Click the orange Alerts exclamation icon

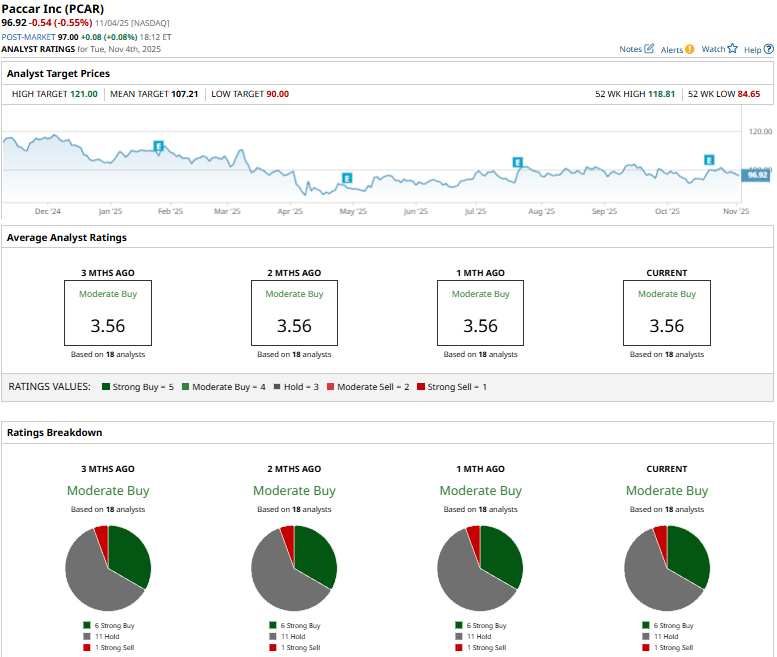(x=690, y=49)
